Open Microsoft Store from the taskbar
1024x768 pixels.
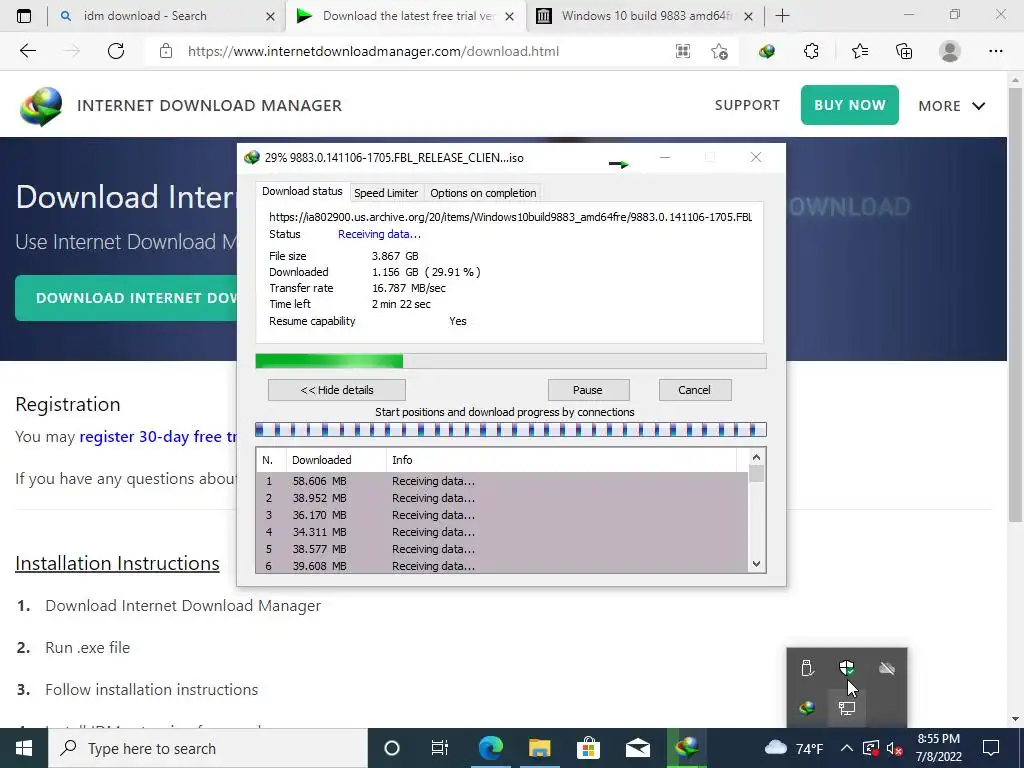point(588,748)
